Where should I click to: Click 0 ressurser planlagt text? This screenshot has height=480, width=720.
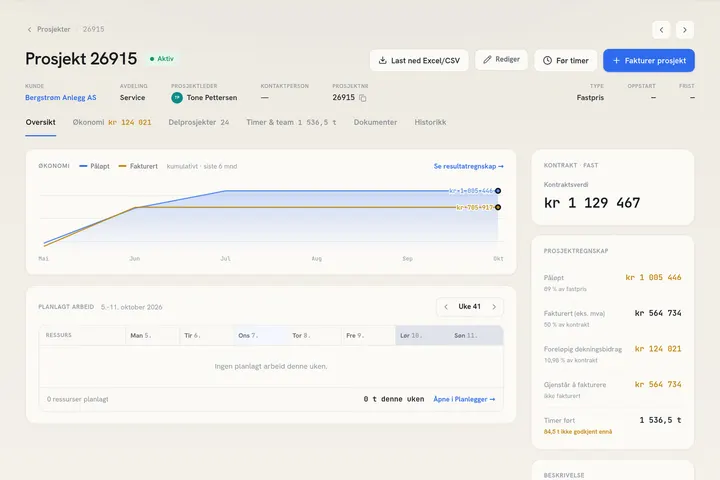point(78,399)
